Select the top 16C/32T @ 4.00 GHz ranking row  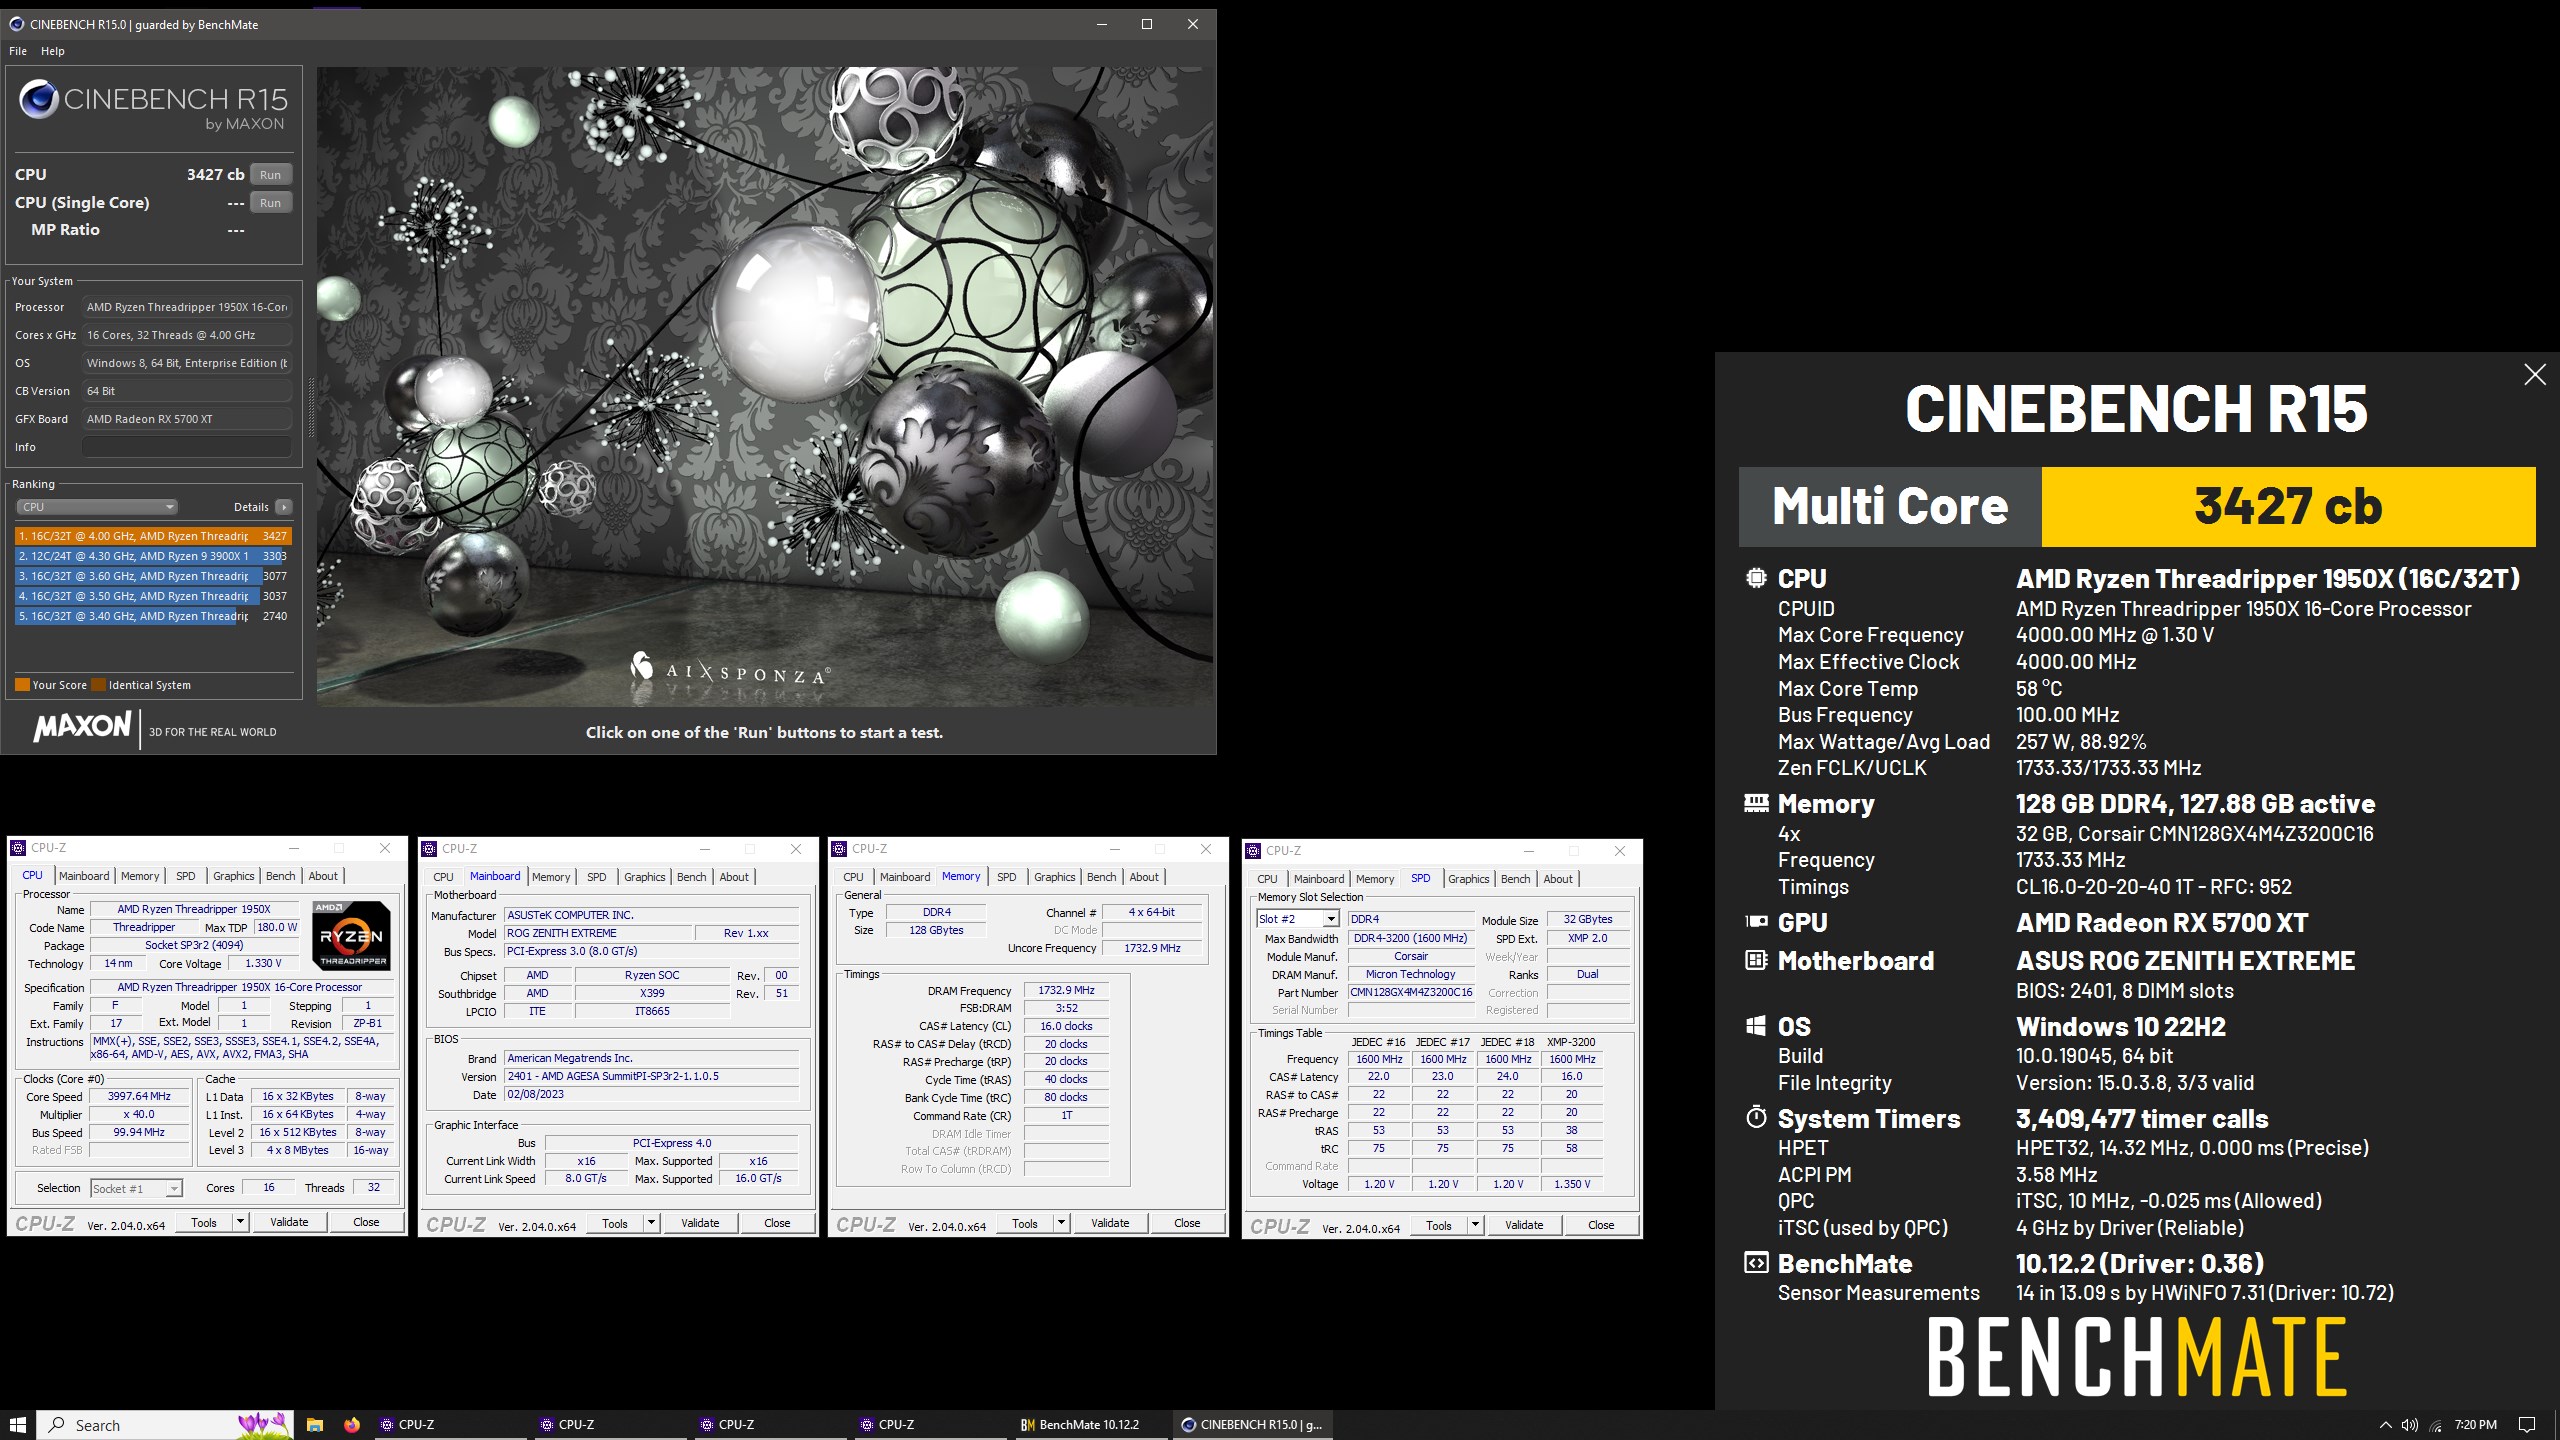[x=152, y=536]
